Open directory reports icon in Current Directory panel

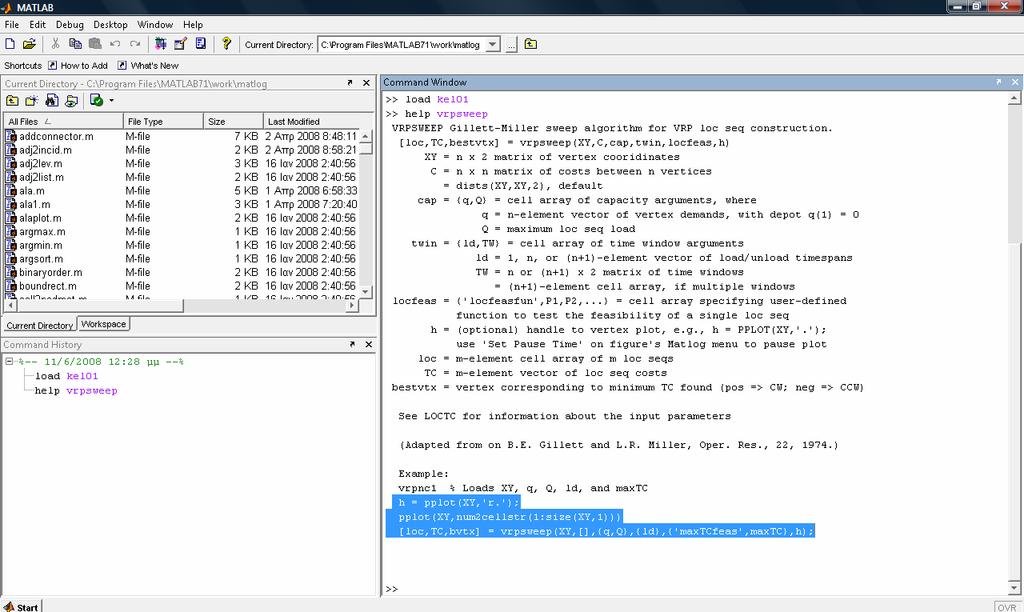[71, 101]
